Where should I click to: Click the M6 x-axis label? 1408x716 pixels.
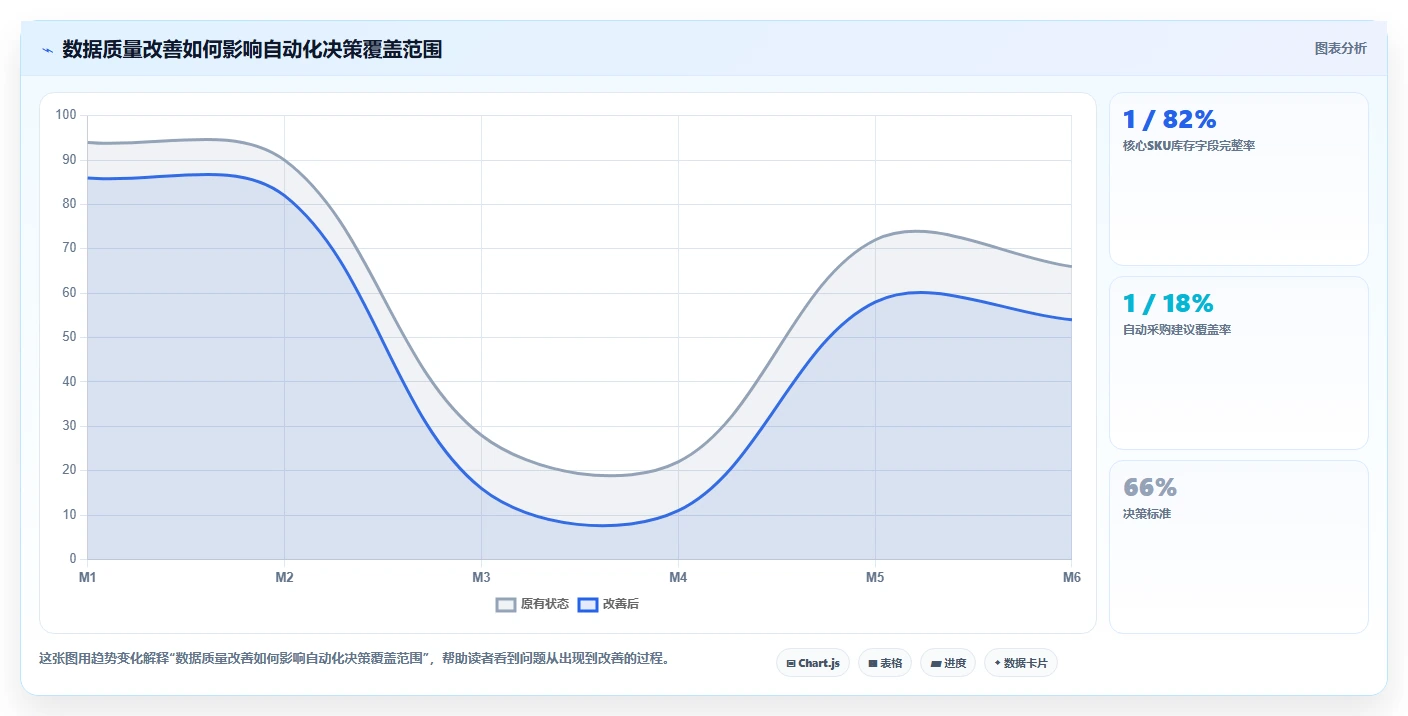pyautogui.click(x=1072, y=577)
